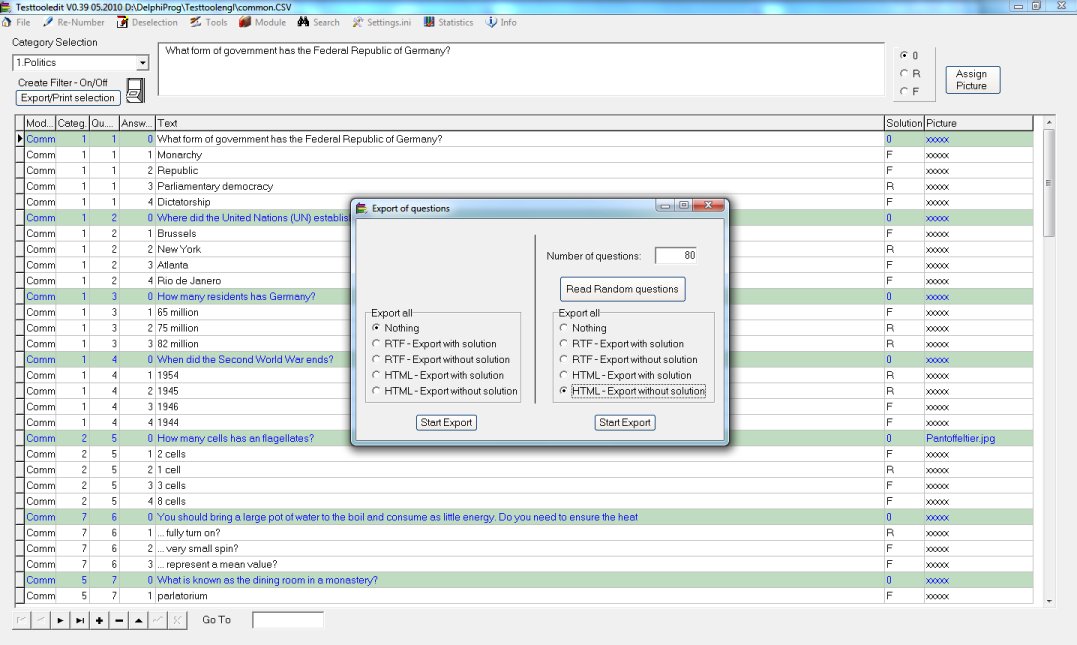Go to first record navigator button

coord(21,620)
